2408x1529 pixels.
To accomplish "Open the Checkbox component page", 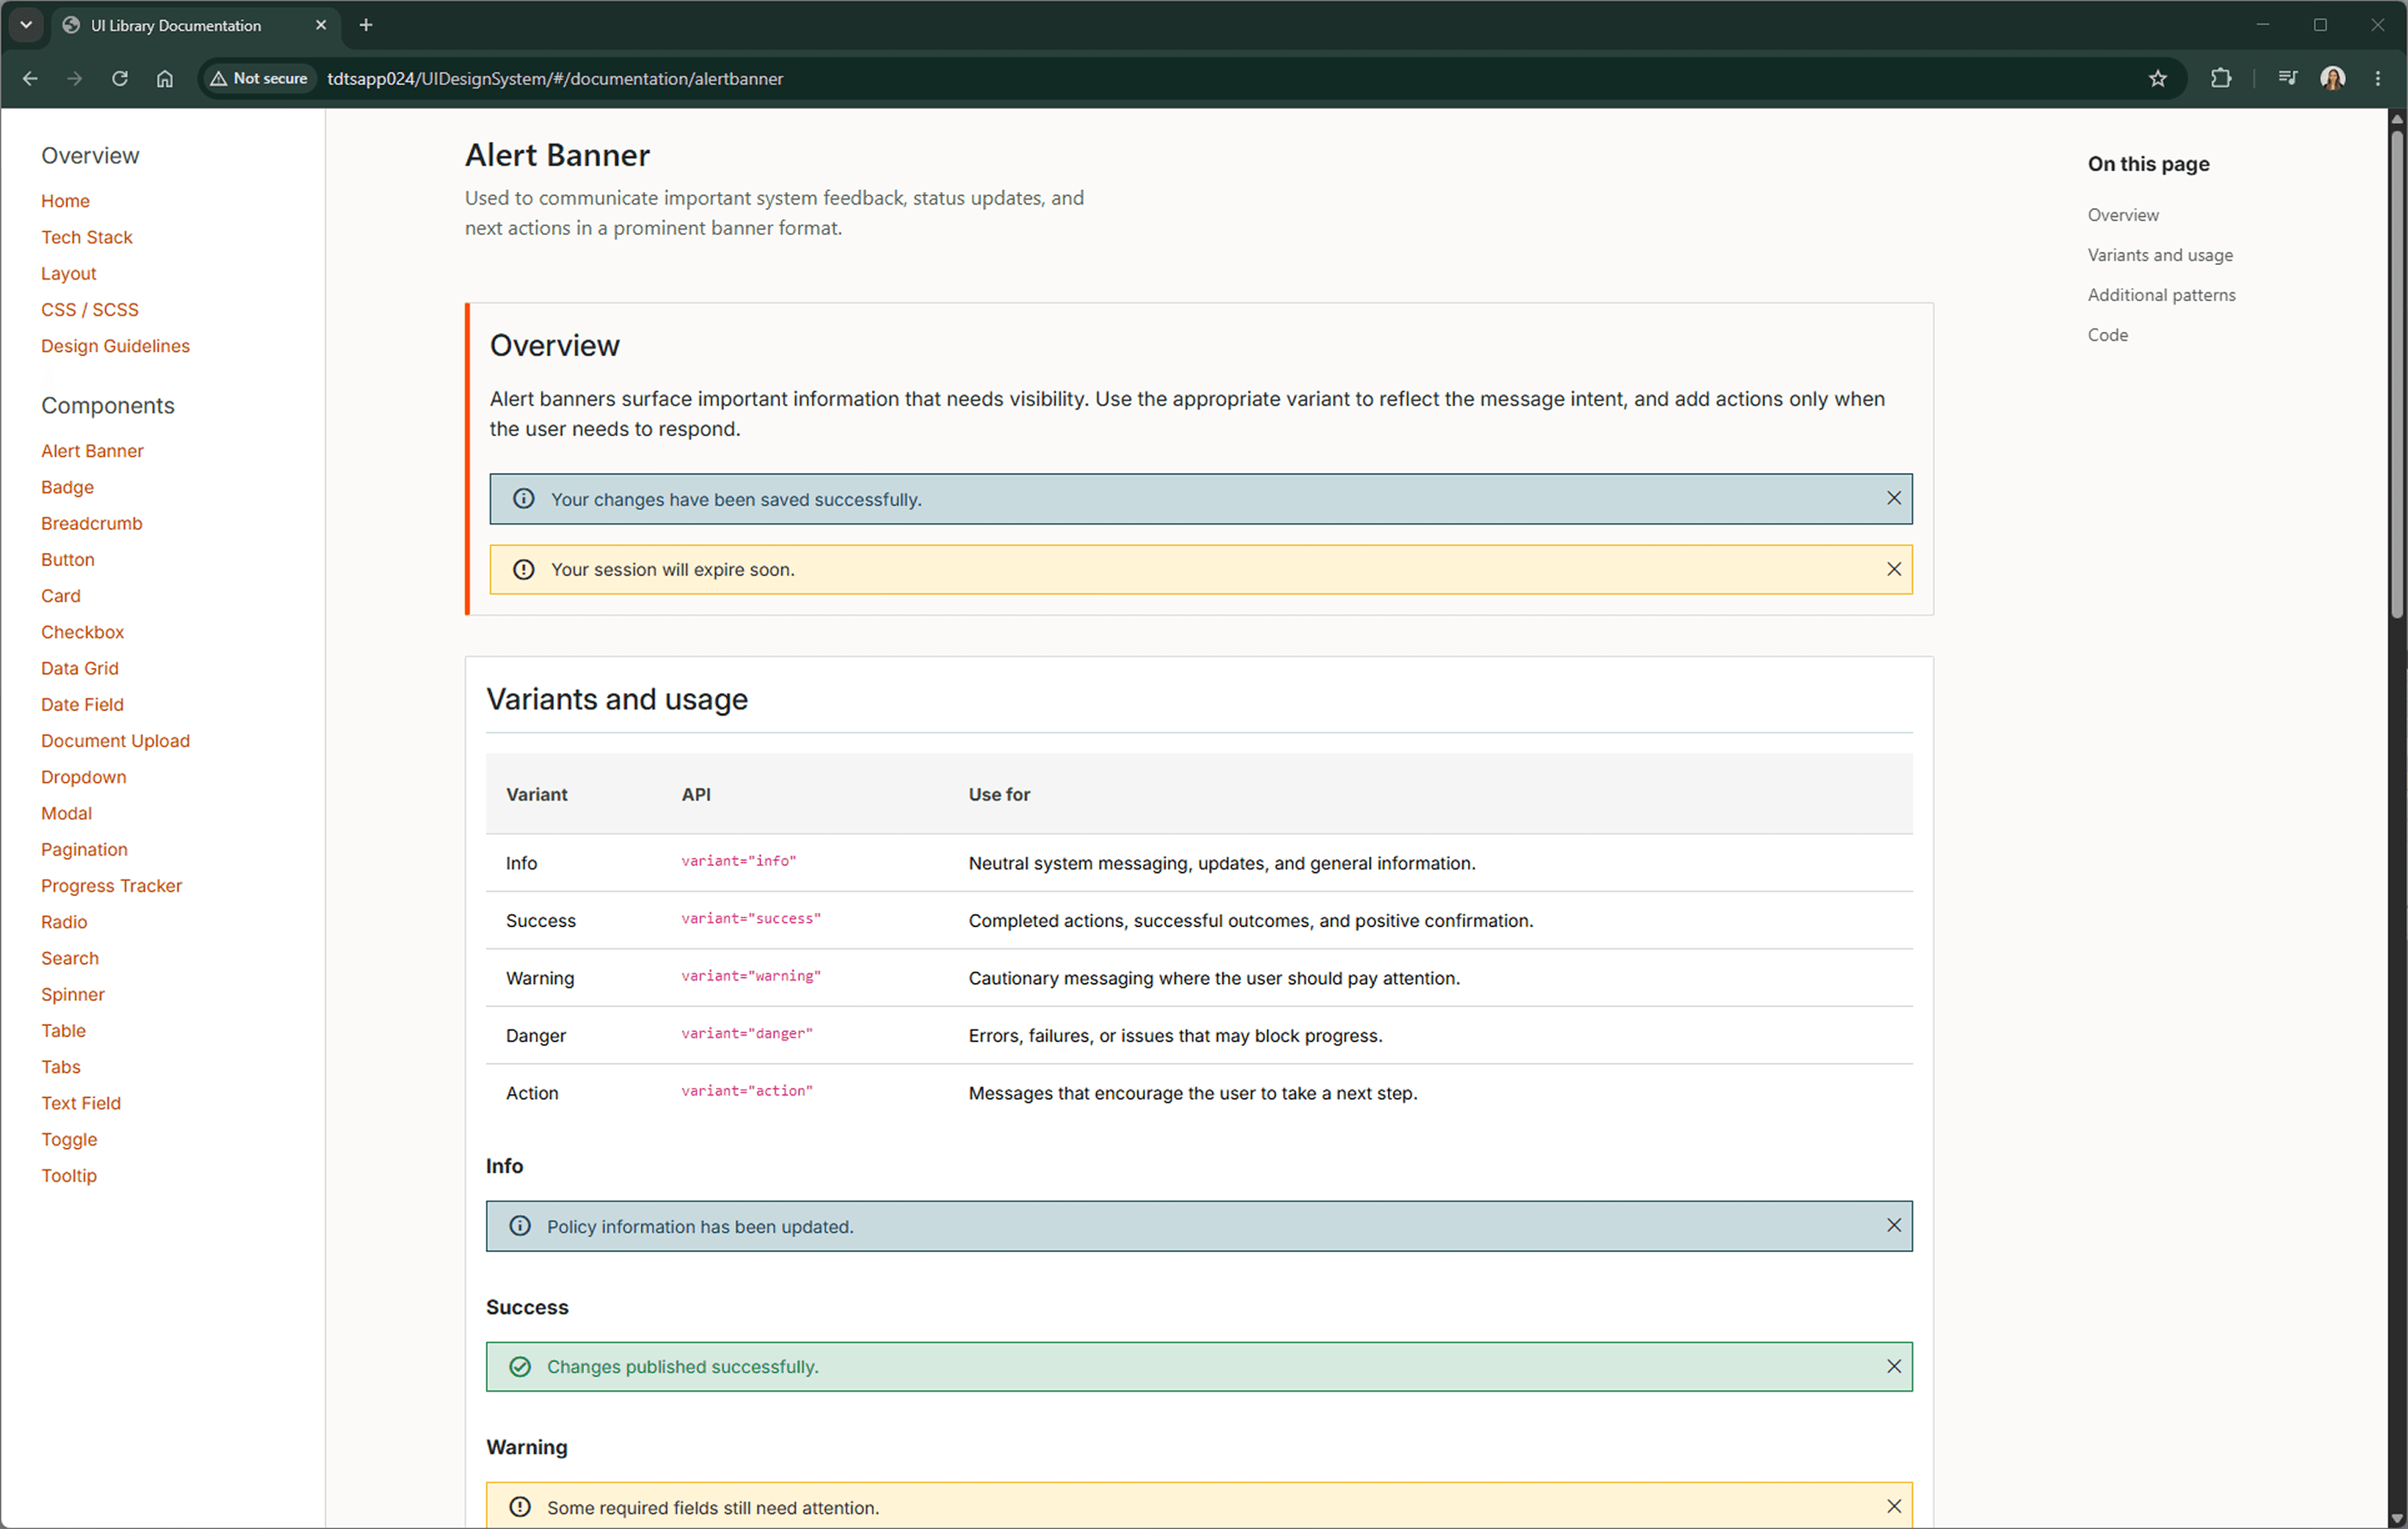I will click(x=83, y=632).
